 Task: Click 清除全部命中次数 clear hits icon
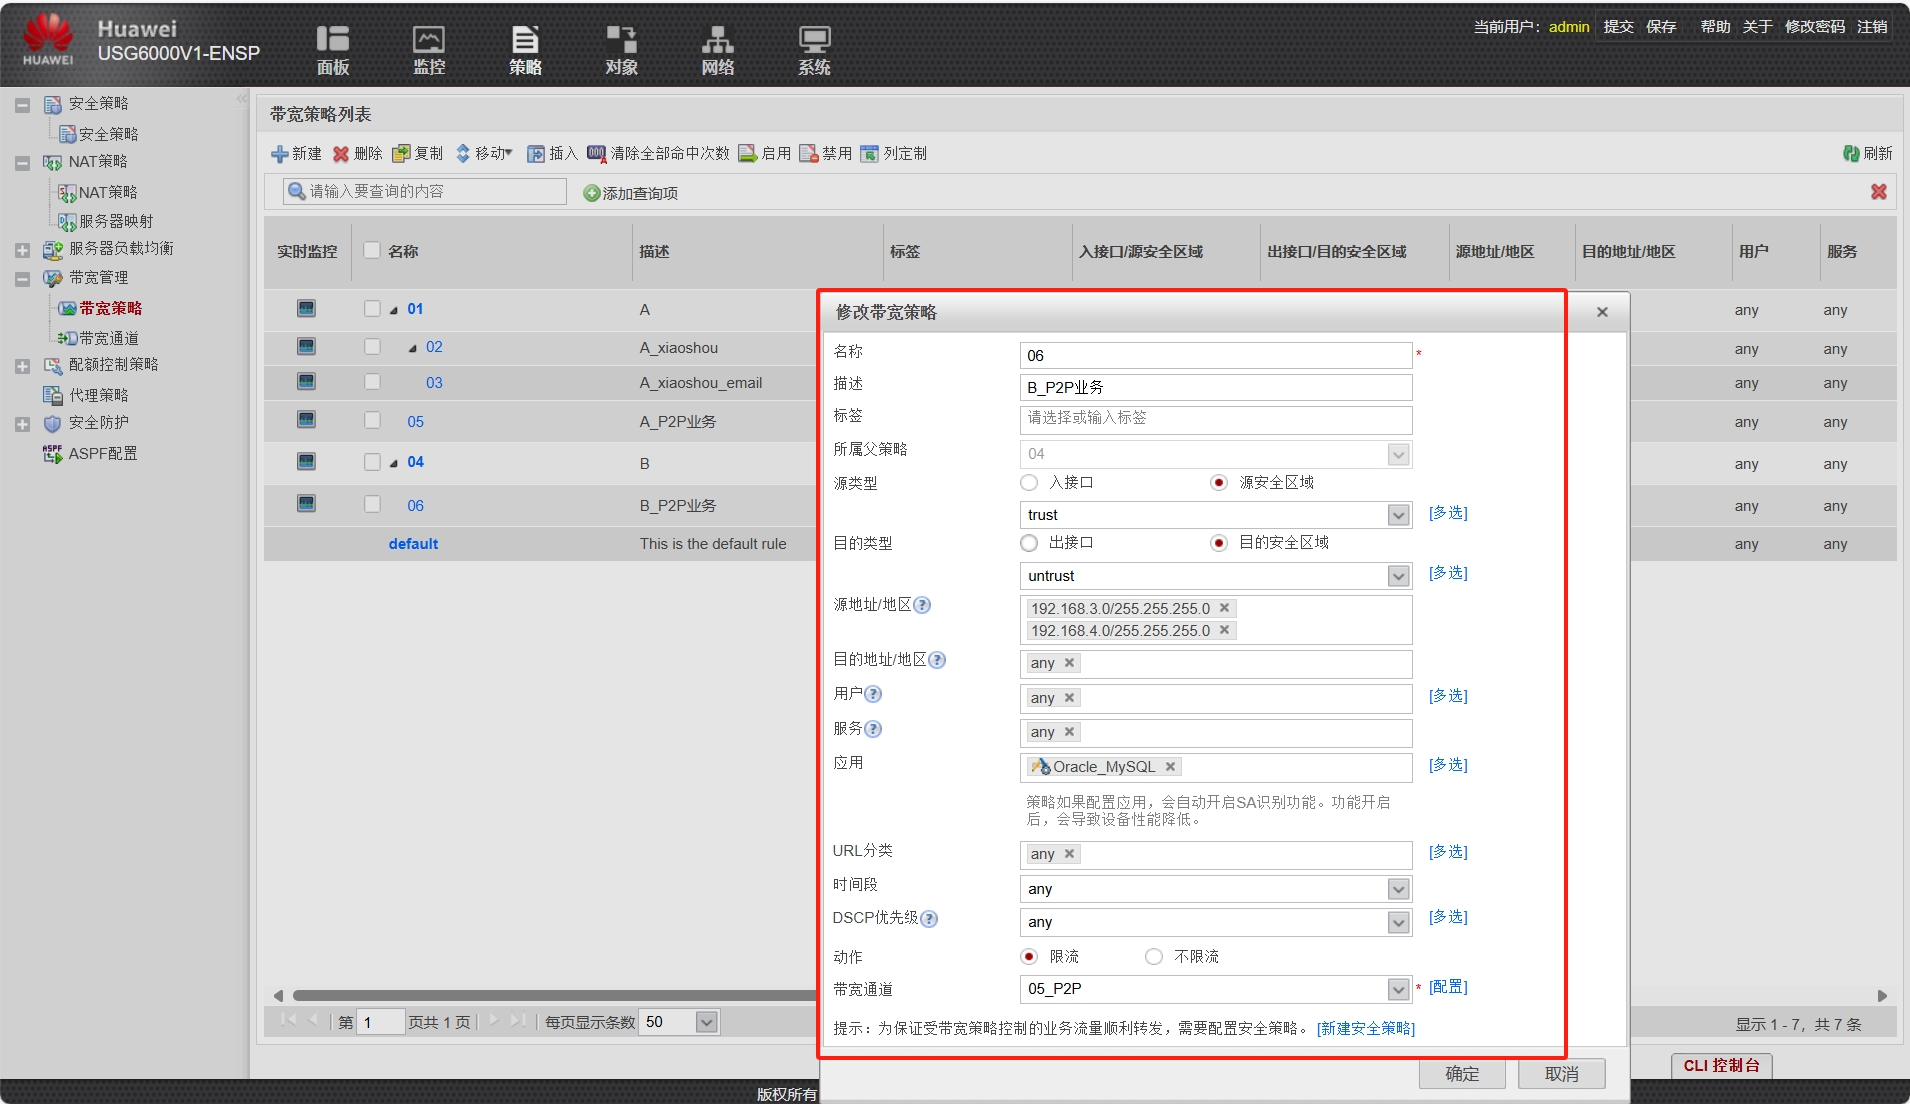pos(596,154)
